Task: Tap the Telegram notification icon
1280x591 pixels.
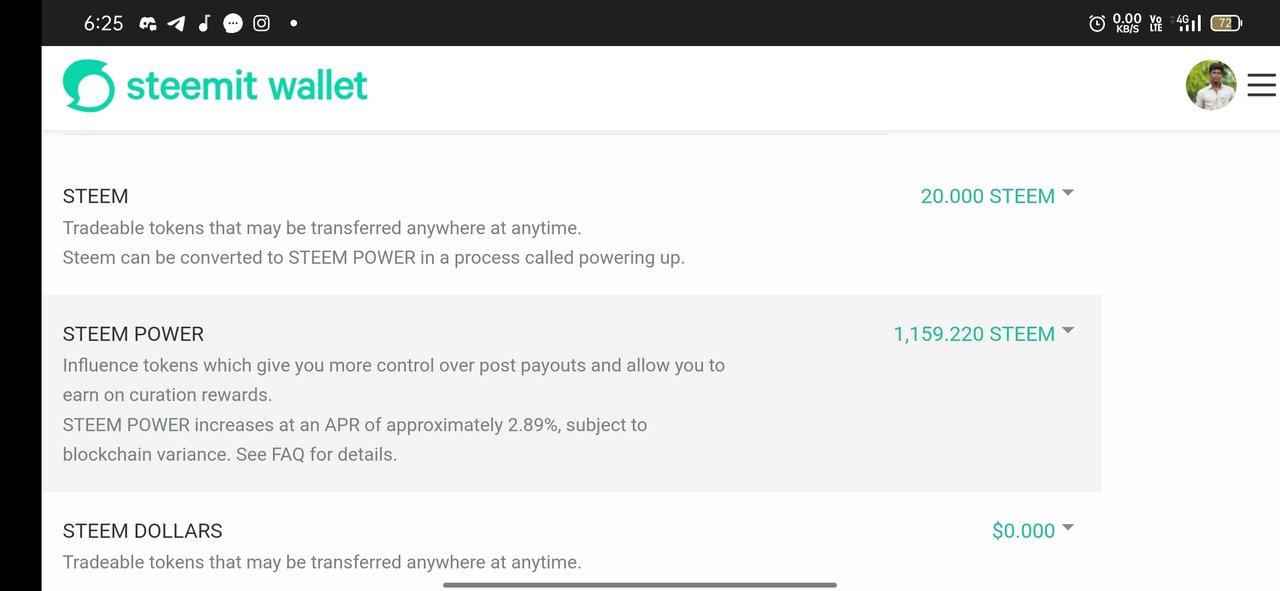Action: point(176,23)
